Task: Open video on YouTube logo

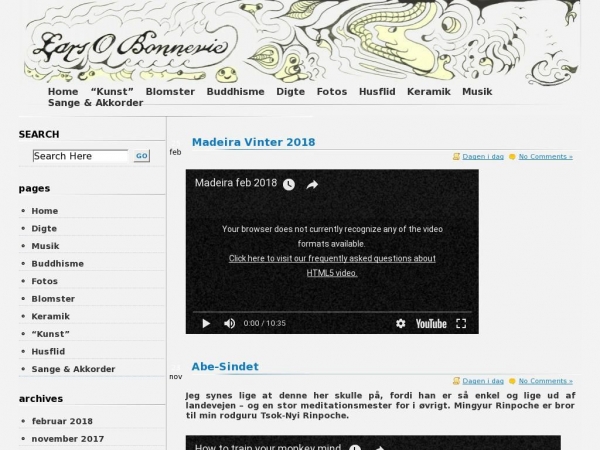Action: coord(431,324)
